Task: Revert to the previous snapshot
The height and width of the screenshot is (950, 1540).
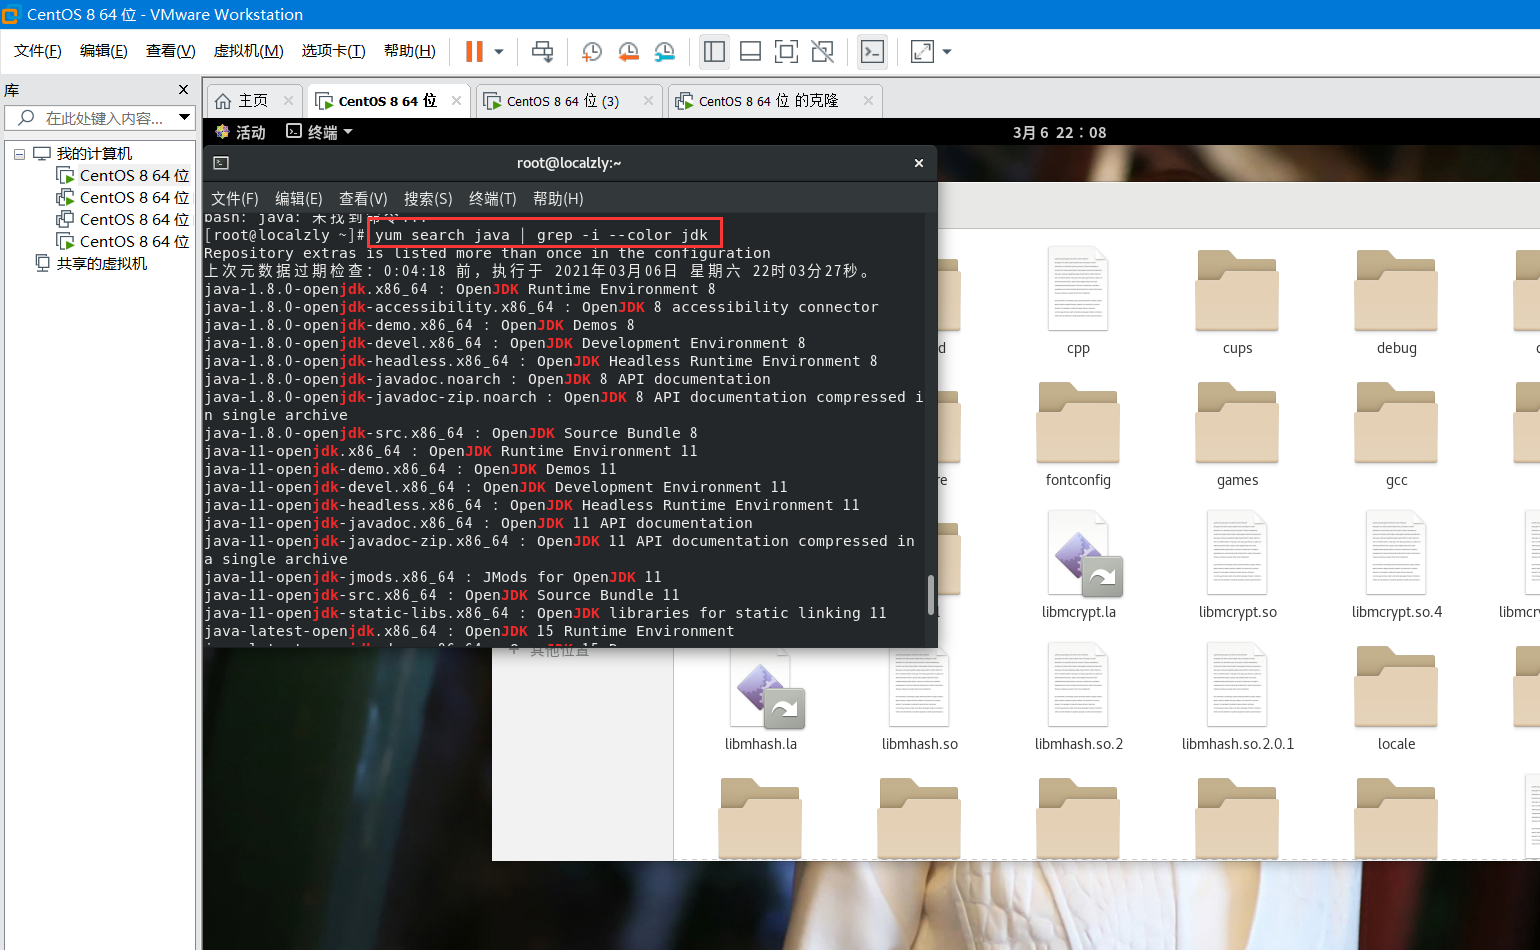Action: pos(628,51)
